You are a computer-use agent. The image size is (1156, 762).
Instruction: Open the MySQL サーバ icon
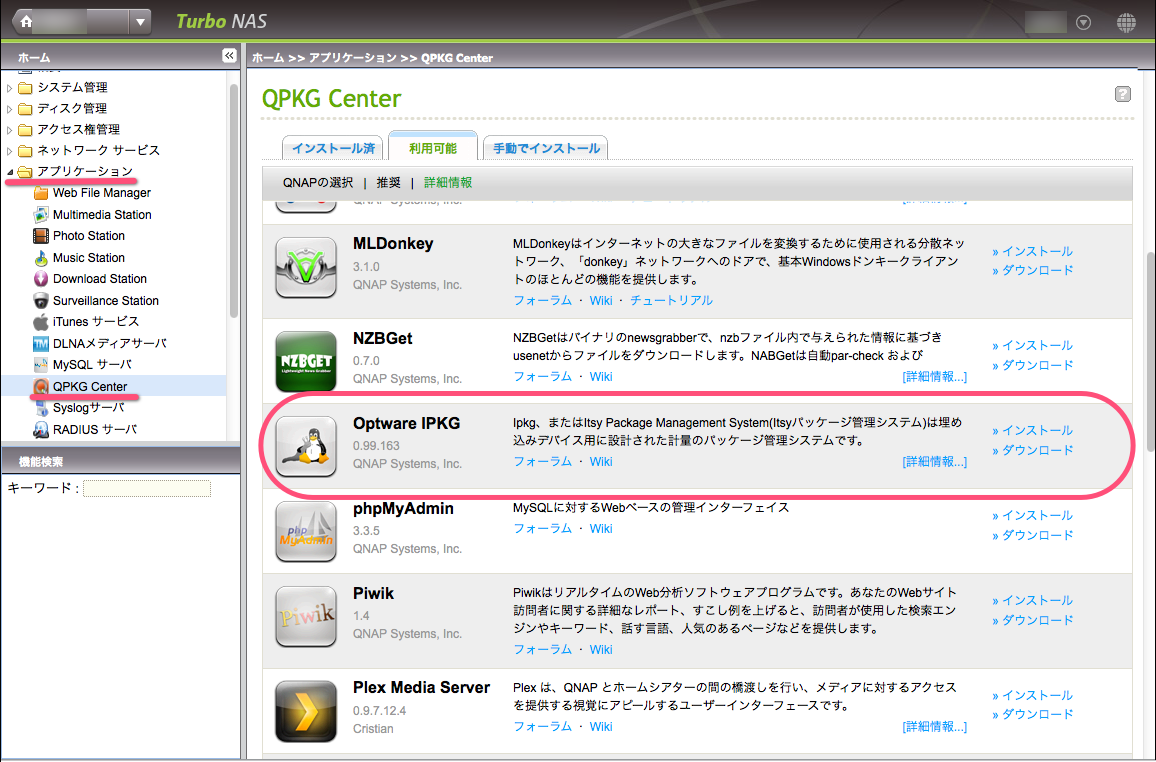click(x=41, y=365)
